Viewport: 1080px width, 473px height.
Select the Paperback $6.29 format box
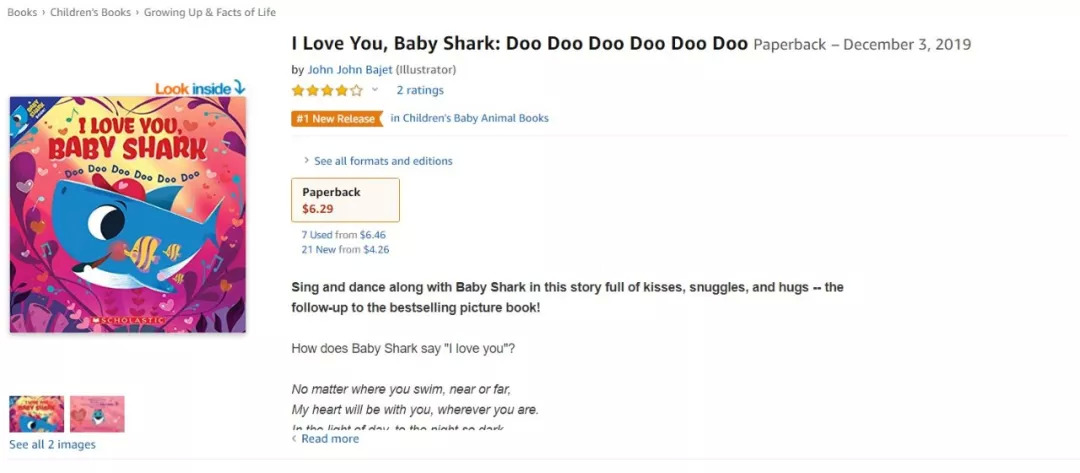(x=345, y=200)
